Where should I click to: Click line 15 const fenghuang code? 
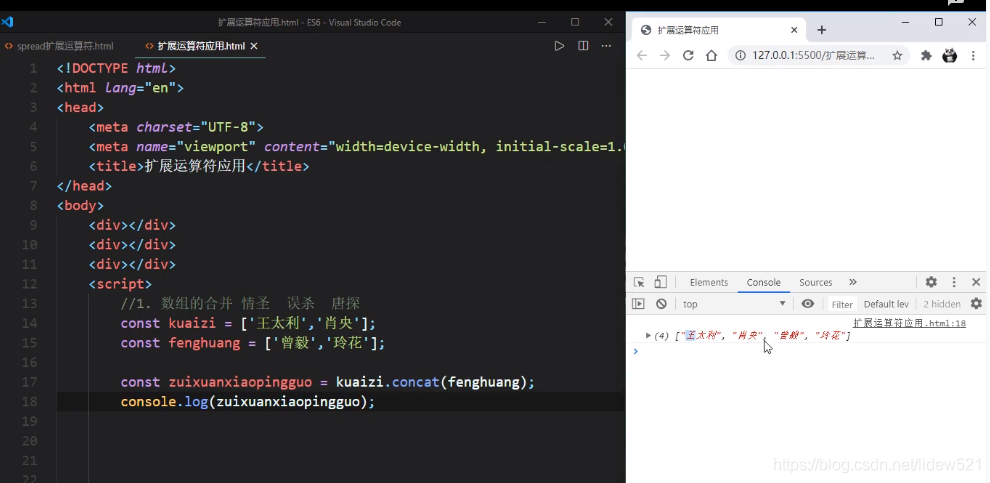(253, 343)
